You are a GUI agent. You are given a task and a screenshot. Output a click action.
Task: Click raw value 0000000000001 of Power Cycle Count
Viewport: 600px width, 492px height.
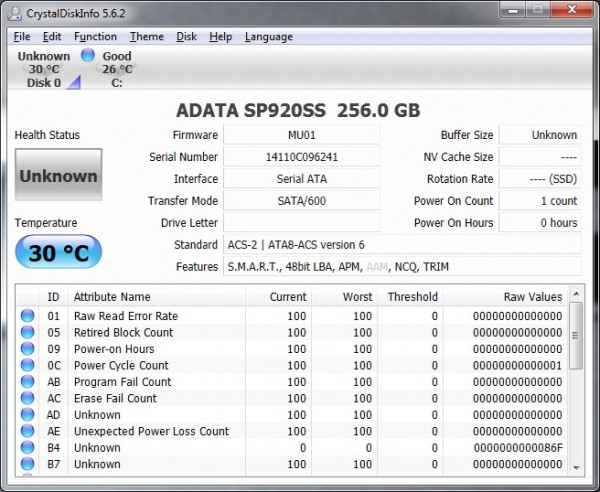tap(518, 365)
